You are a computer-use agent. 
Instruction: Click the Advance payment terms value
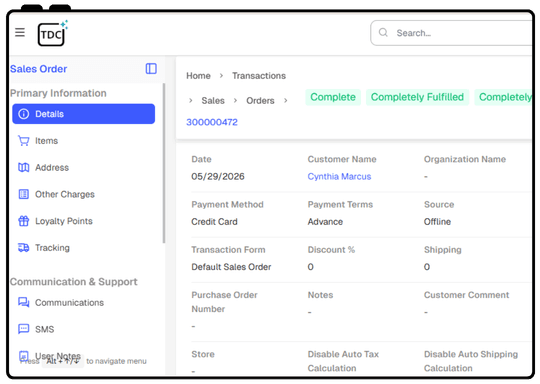(x=325, y=221)
